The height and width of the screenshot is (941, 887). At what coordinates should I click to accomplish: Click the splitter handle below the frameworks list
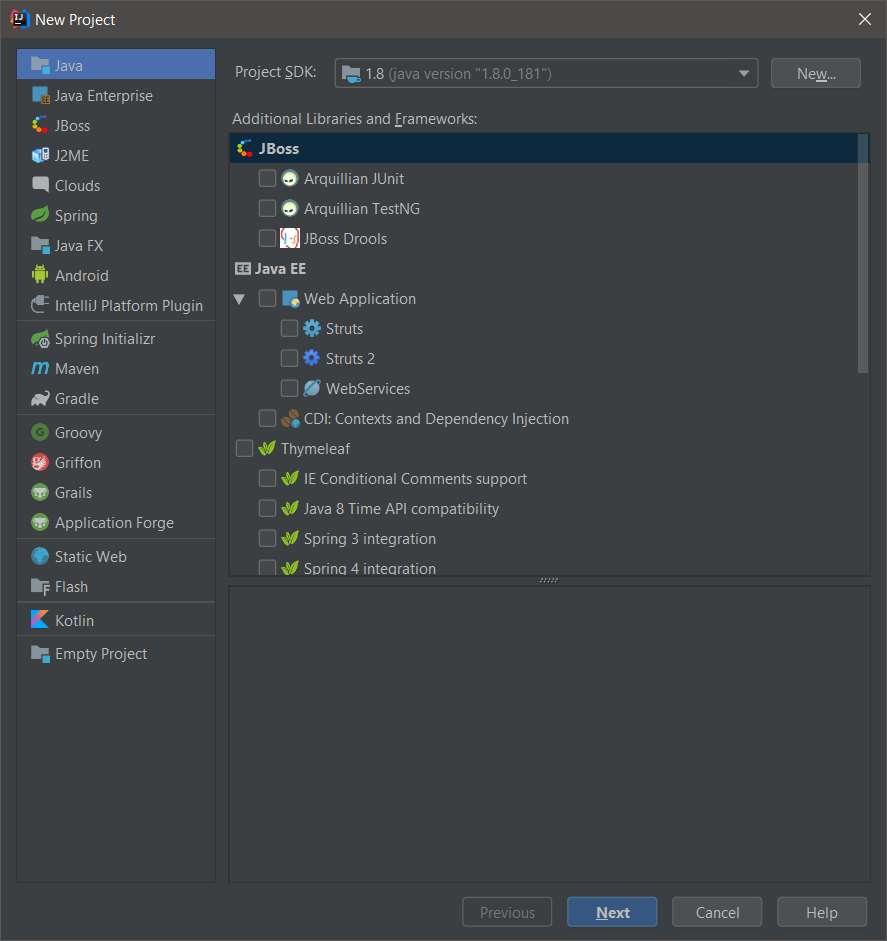pyautogui.click(x=549, y=580)
